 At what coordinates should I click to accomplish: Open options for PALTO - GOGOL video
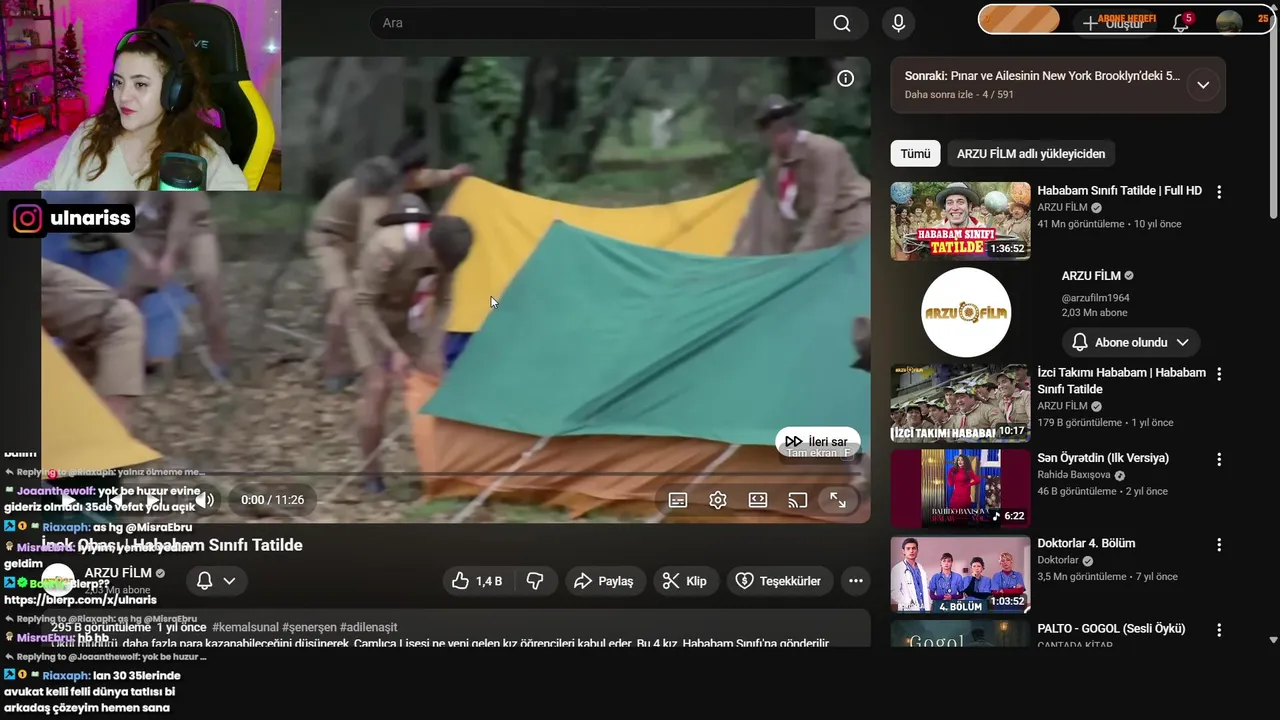pyautogui.click(x=1218, y=630)
